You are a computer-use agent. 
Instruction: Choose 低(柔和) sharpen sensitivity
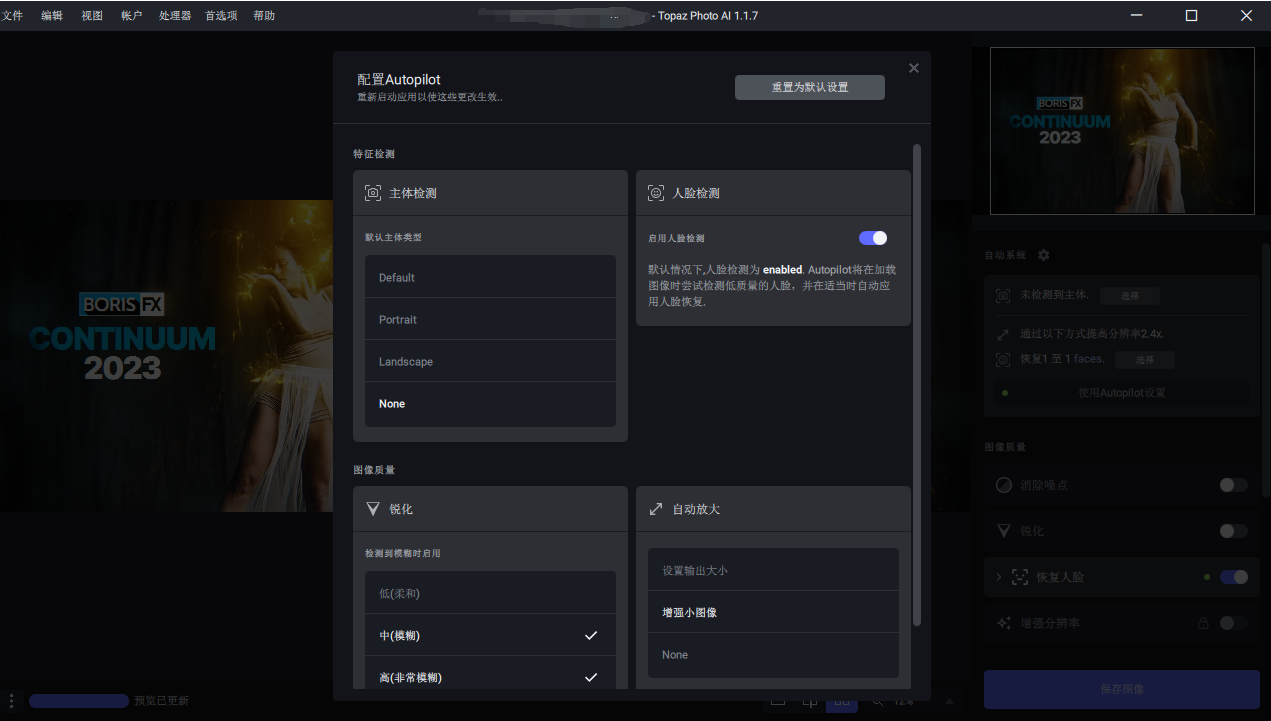pos(490,593)
